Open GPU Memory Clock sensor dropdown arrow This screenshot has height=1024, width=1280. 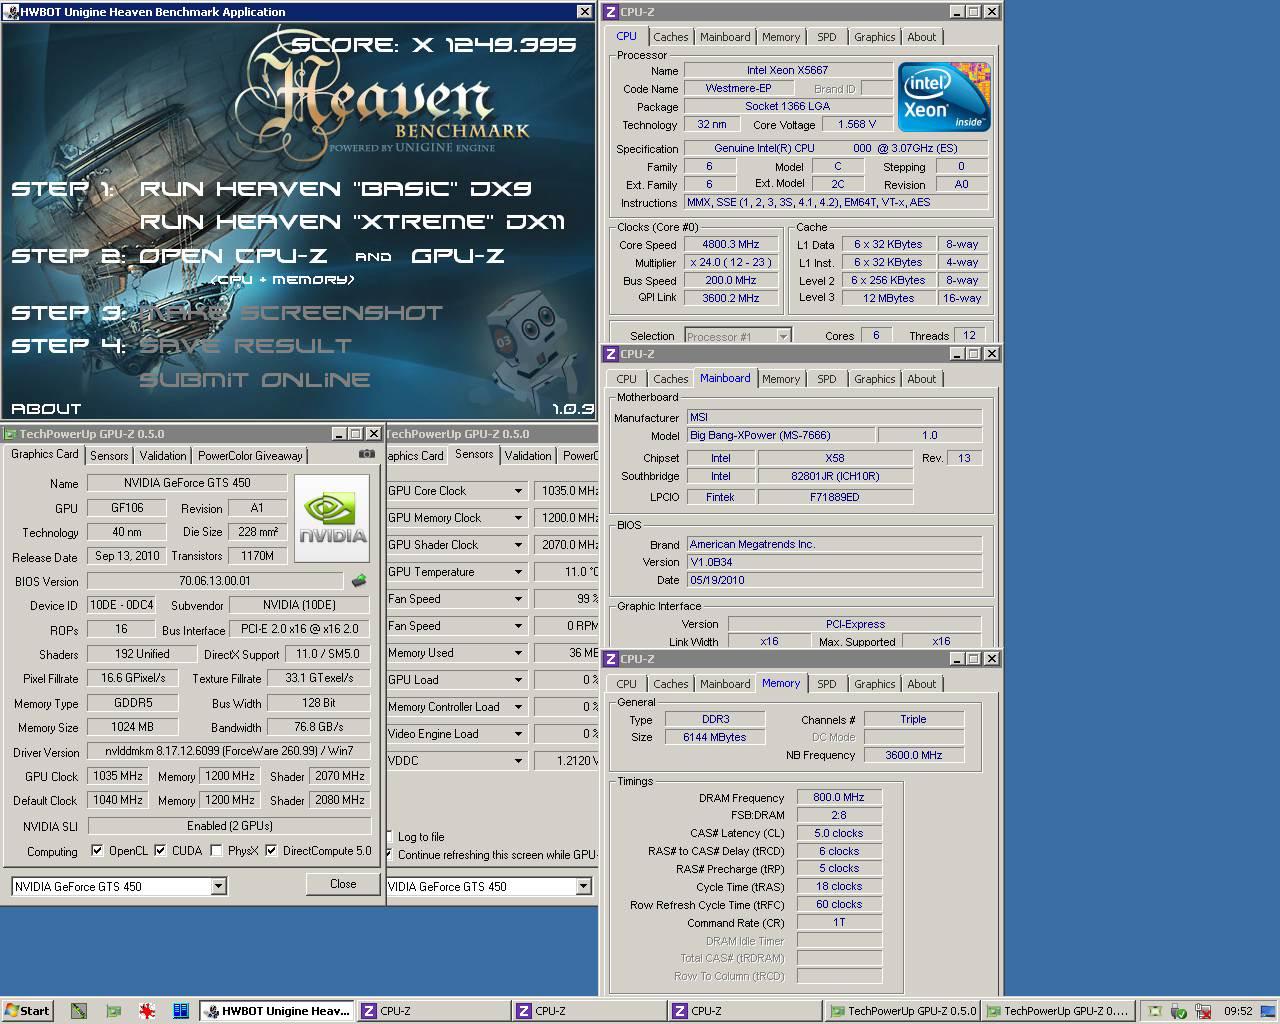click(x=518, y=518)
